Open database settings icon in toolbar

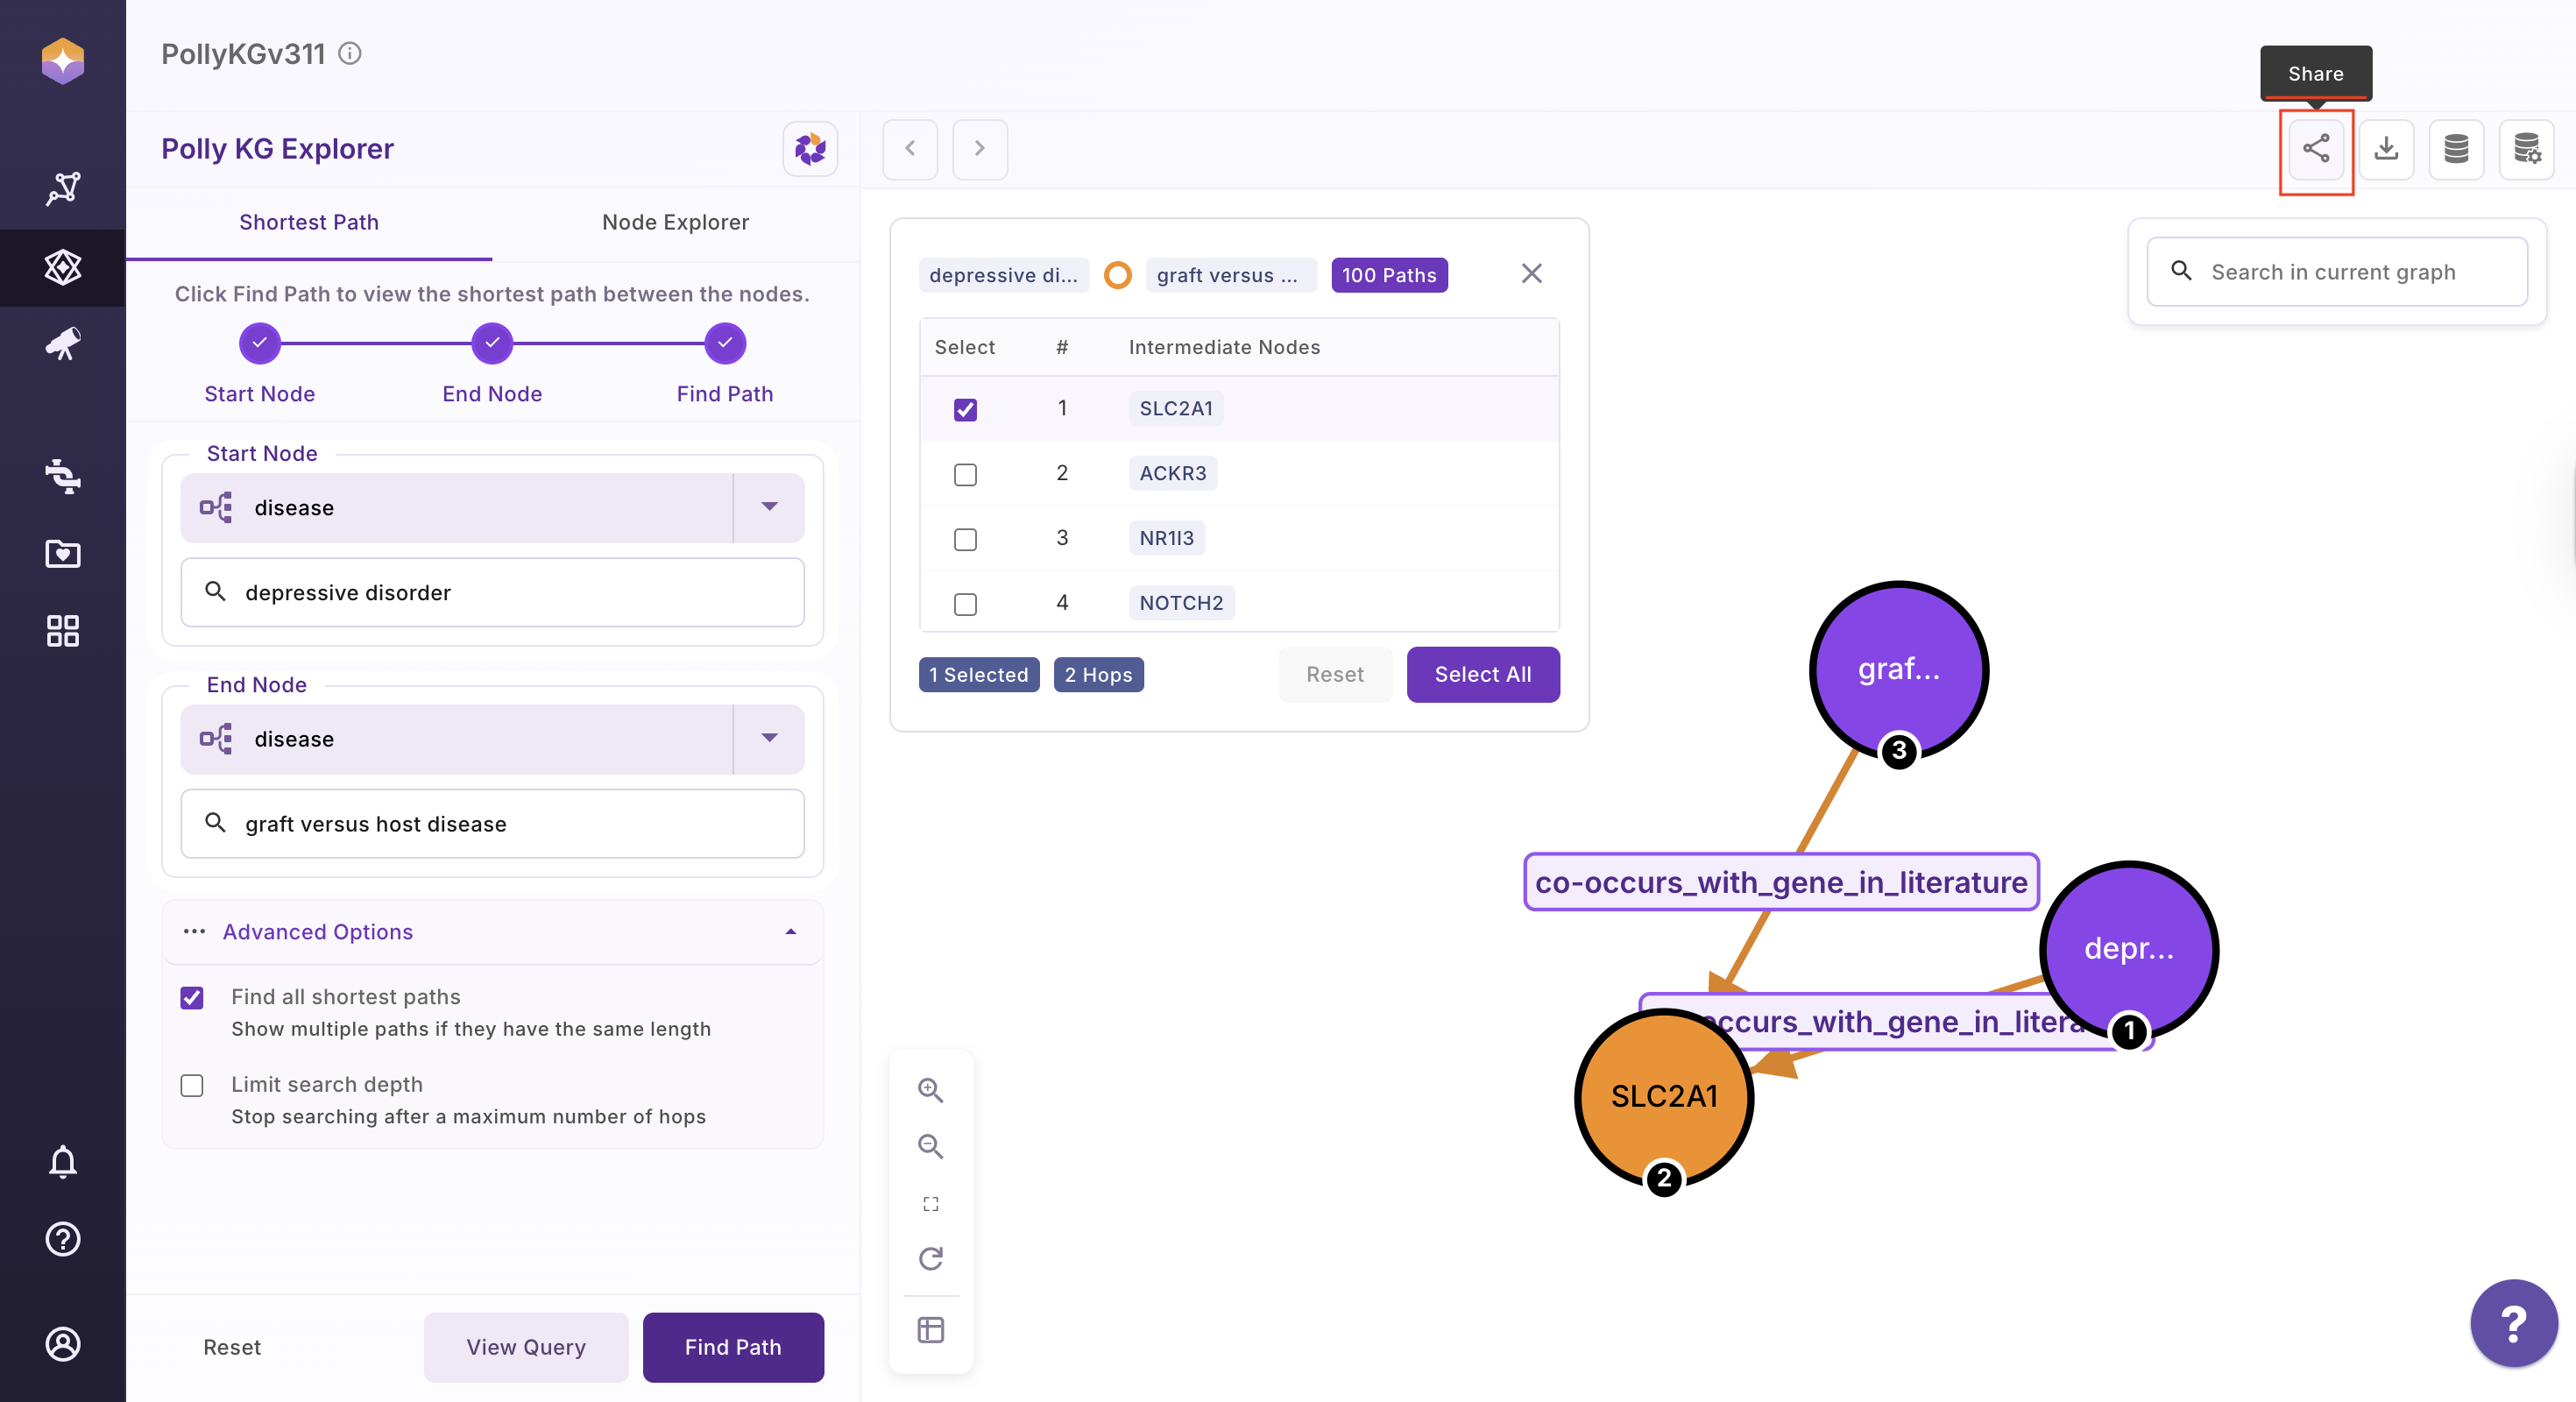pyautogui.click(x=2526, y=149)
